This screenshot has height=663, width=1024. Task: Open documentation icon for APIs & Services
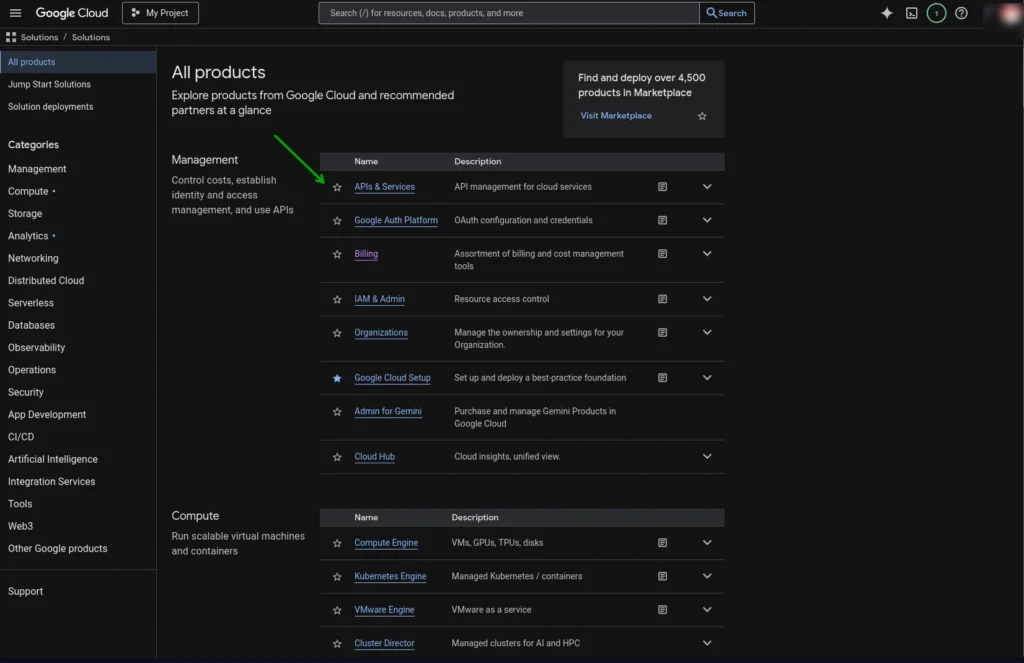(x=662, y=187)
